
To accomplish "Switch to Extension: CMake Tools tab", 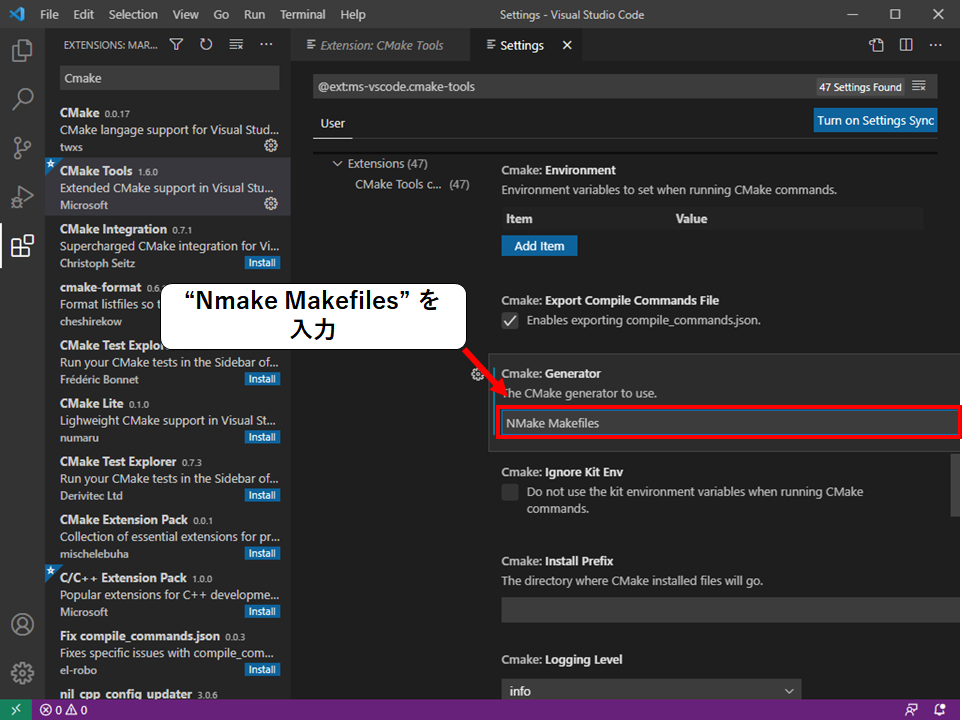I will 380,45.
